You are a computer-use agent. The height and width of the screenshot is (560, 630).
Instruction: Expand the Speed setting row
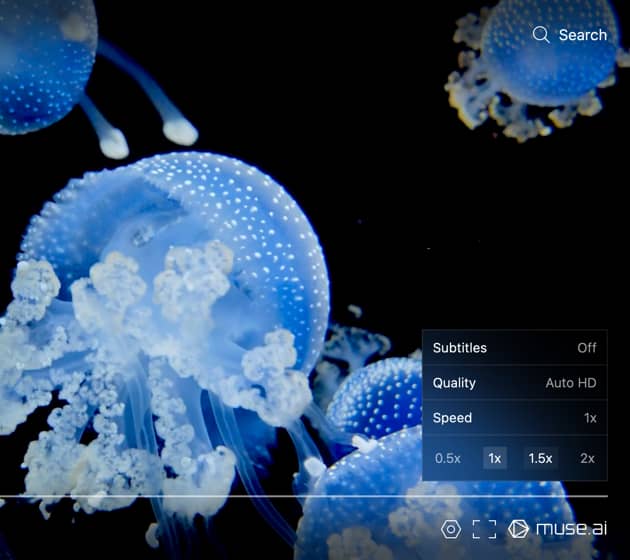pos(452,418)
